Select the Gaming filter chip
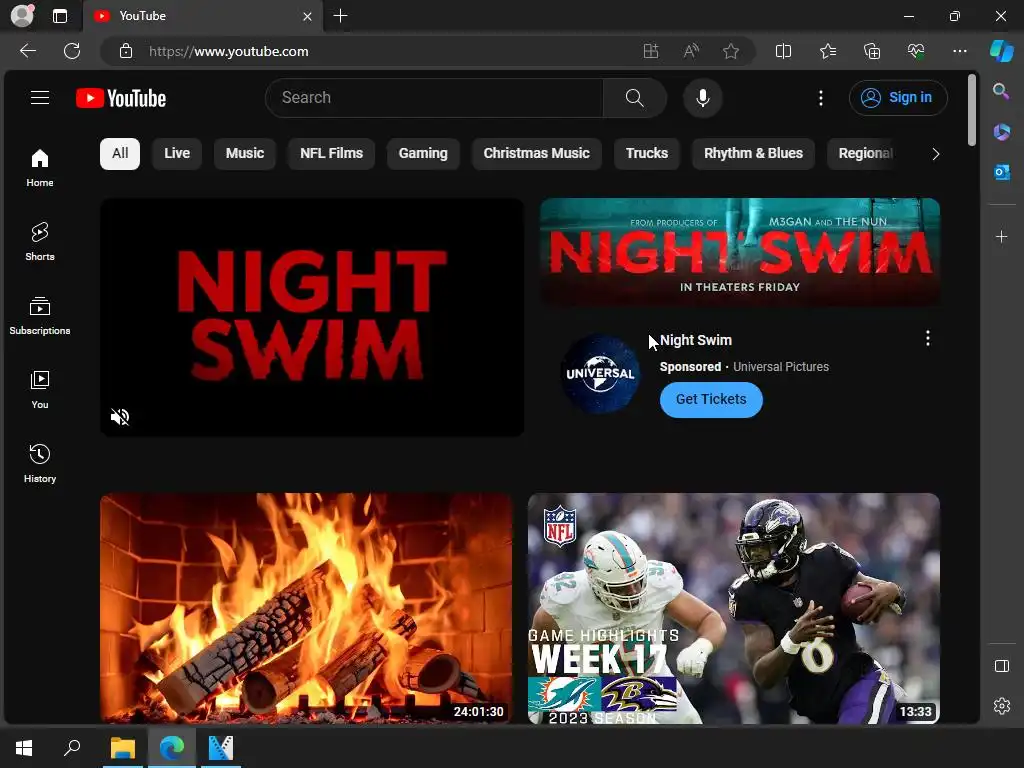 pos(423,153)
